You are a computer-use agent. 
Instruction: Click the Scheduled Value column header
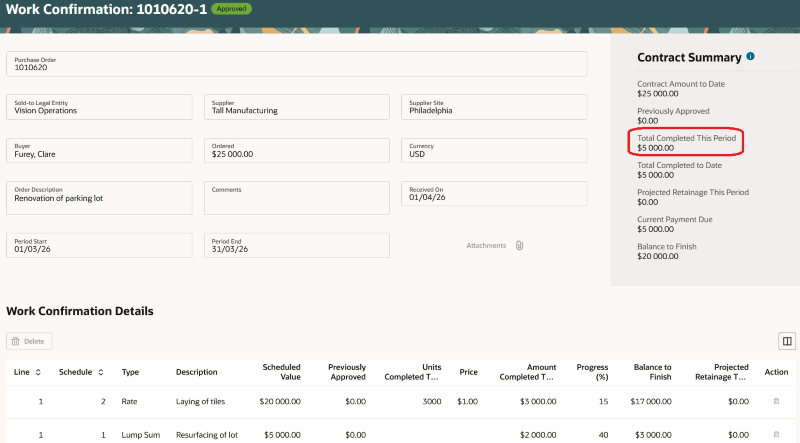click(281, 372)
